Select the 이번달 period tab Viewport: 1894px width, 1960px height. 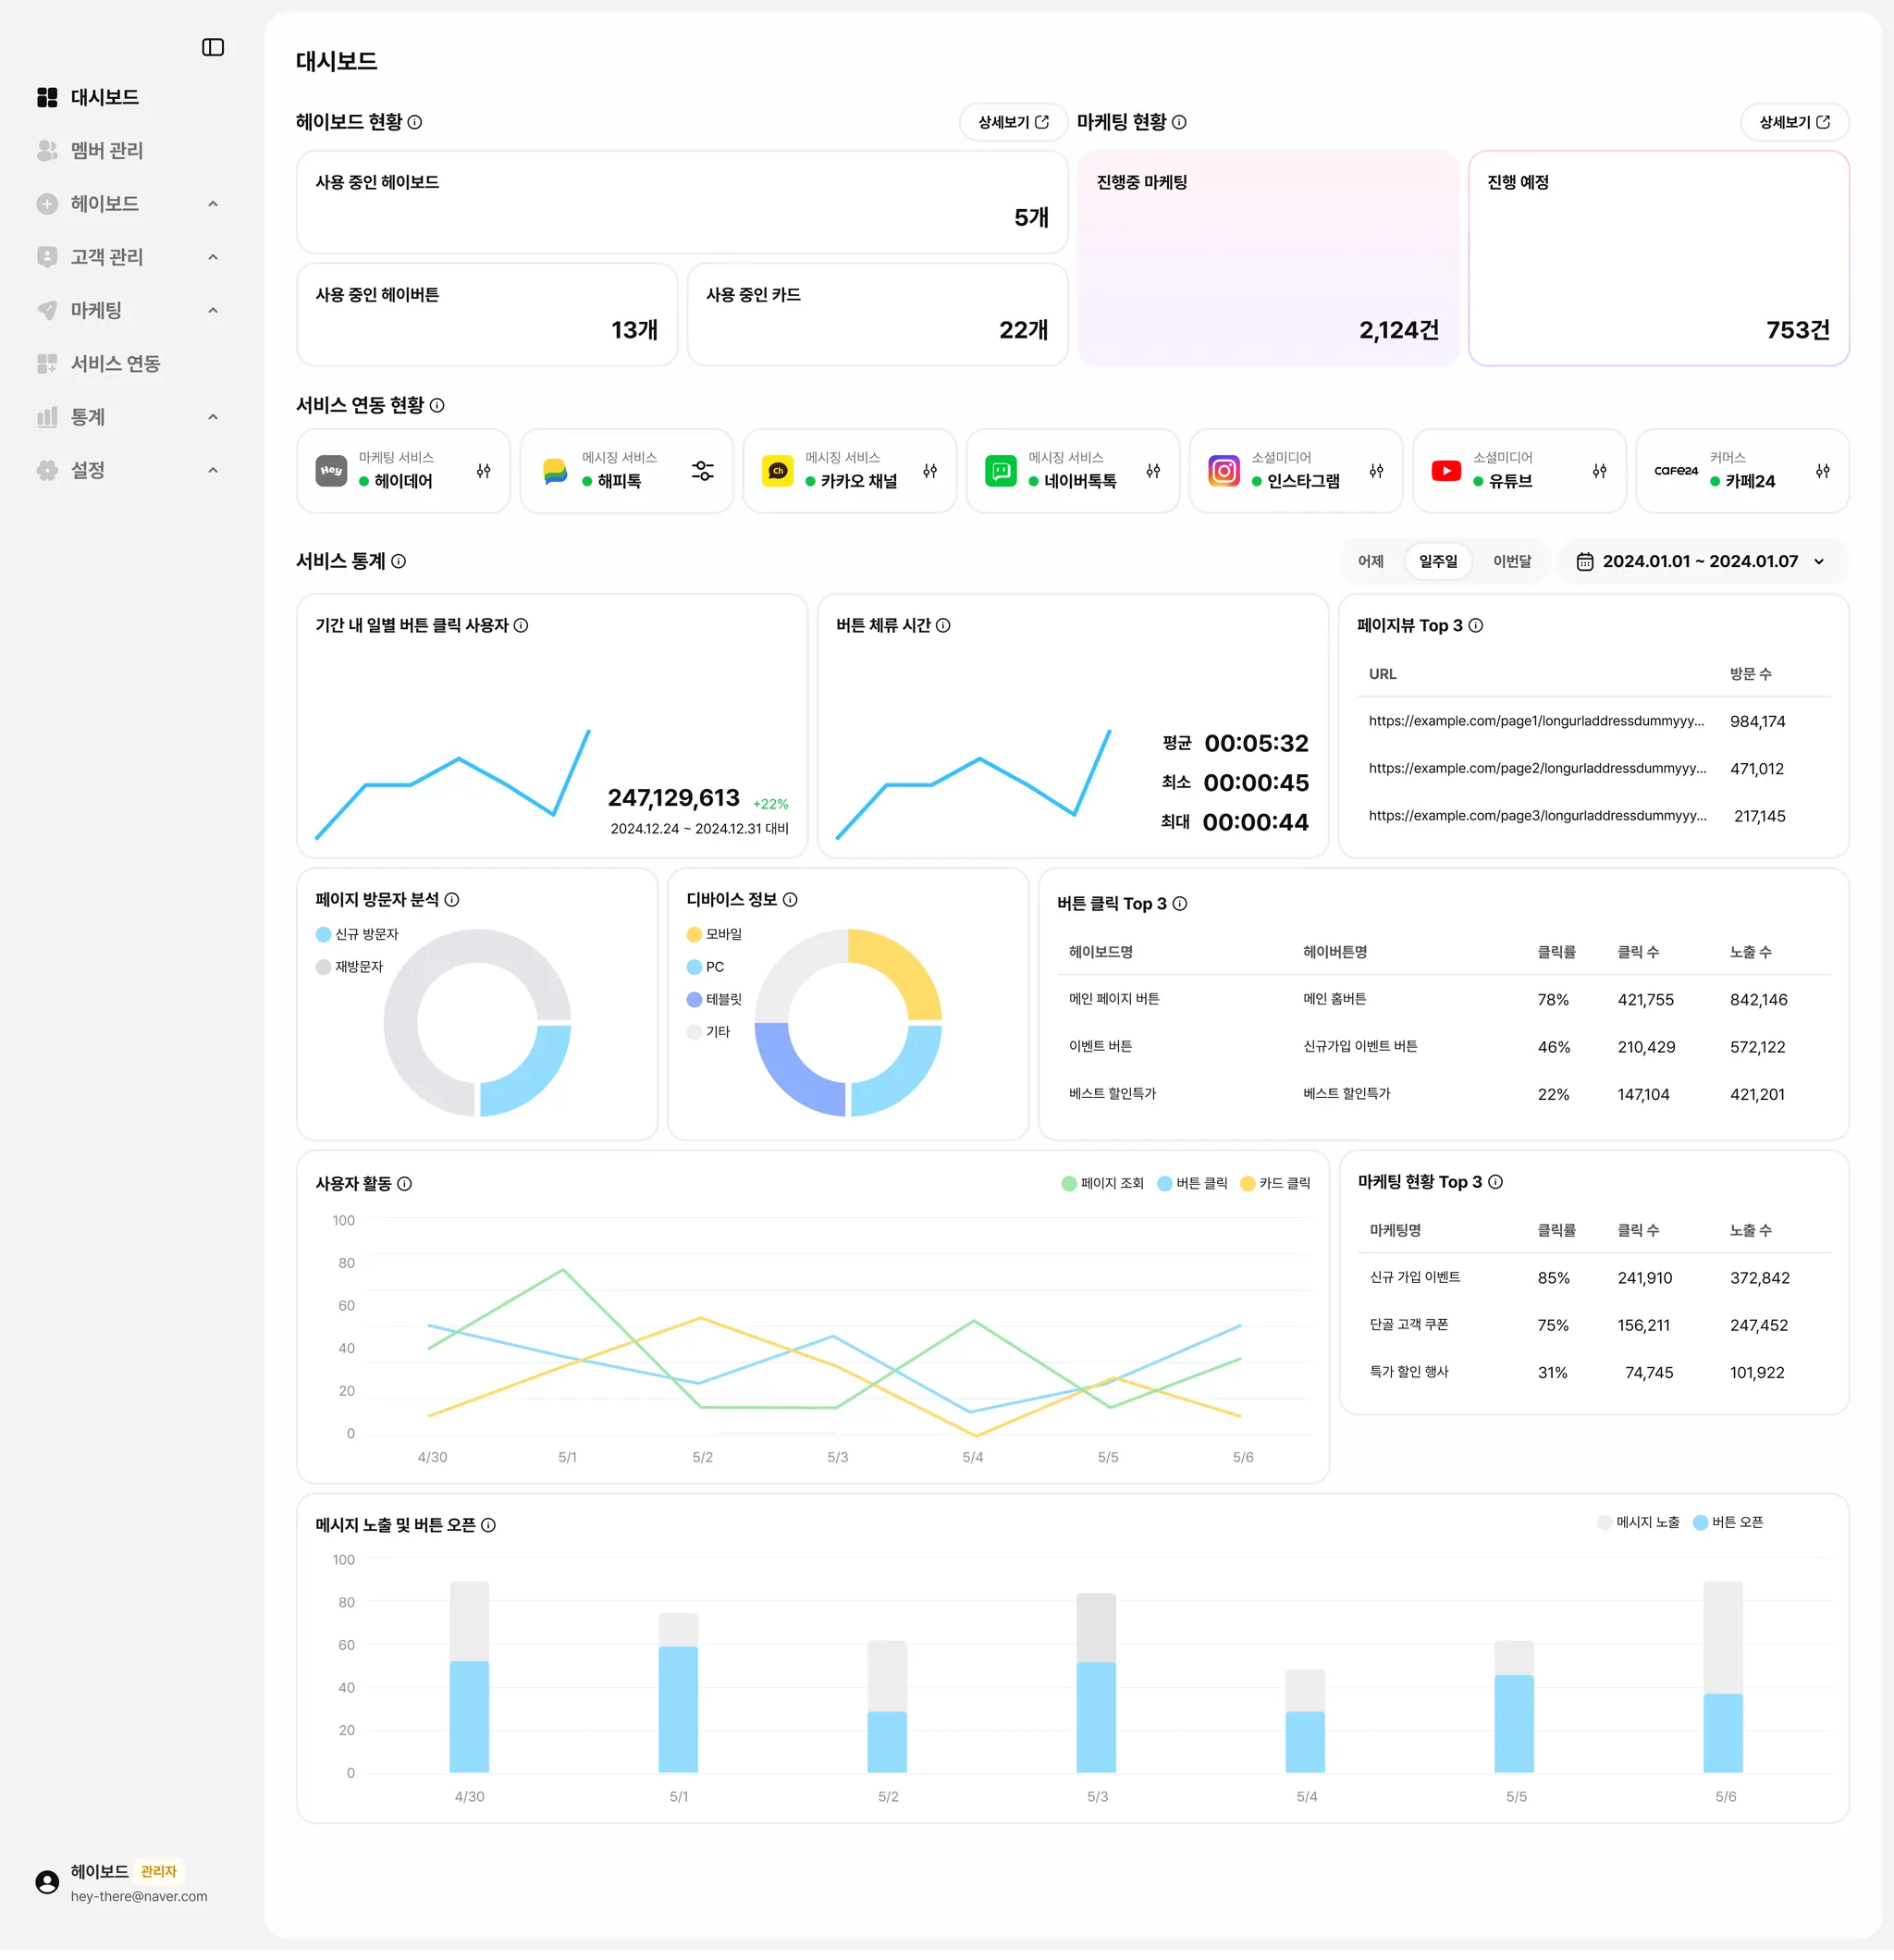(1511, 561)
